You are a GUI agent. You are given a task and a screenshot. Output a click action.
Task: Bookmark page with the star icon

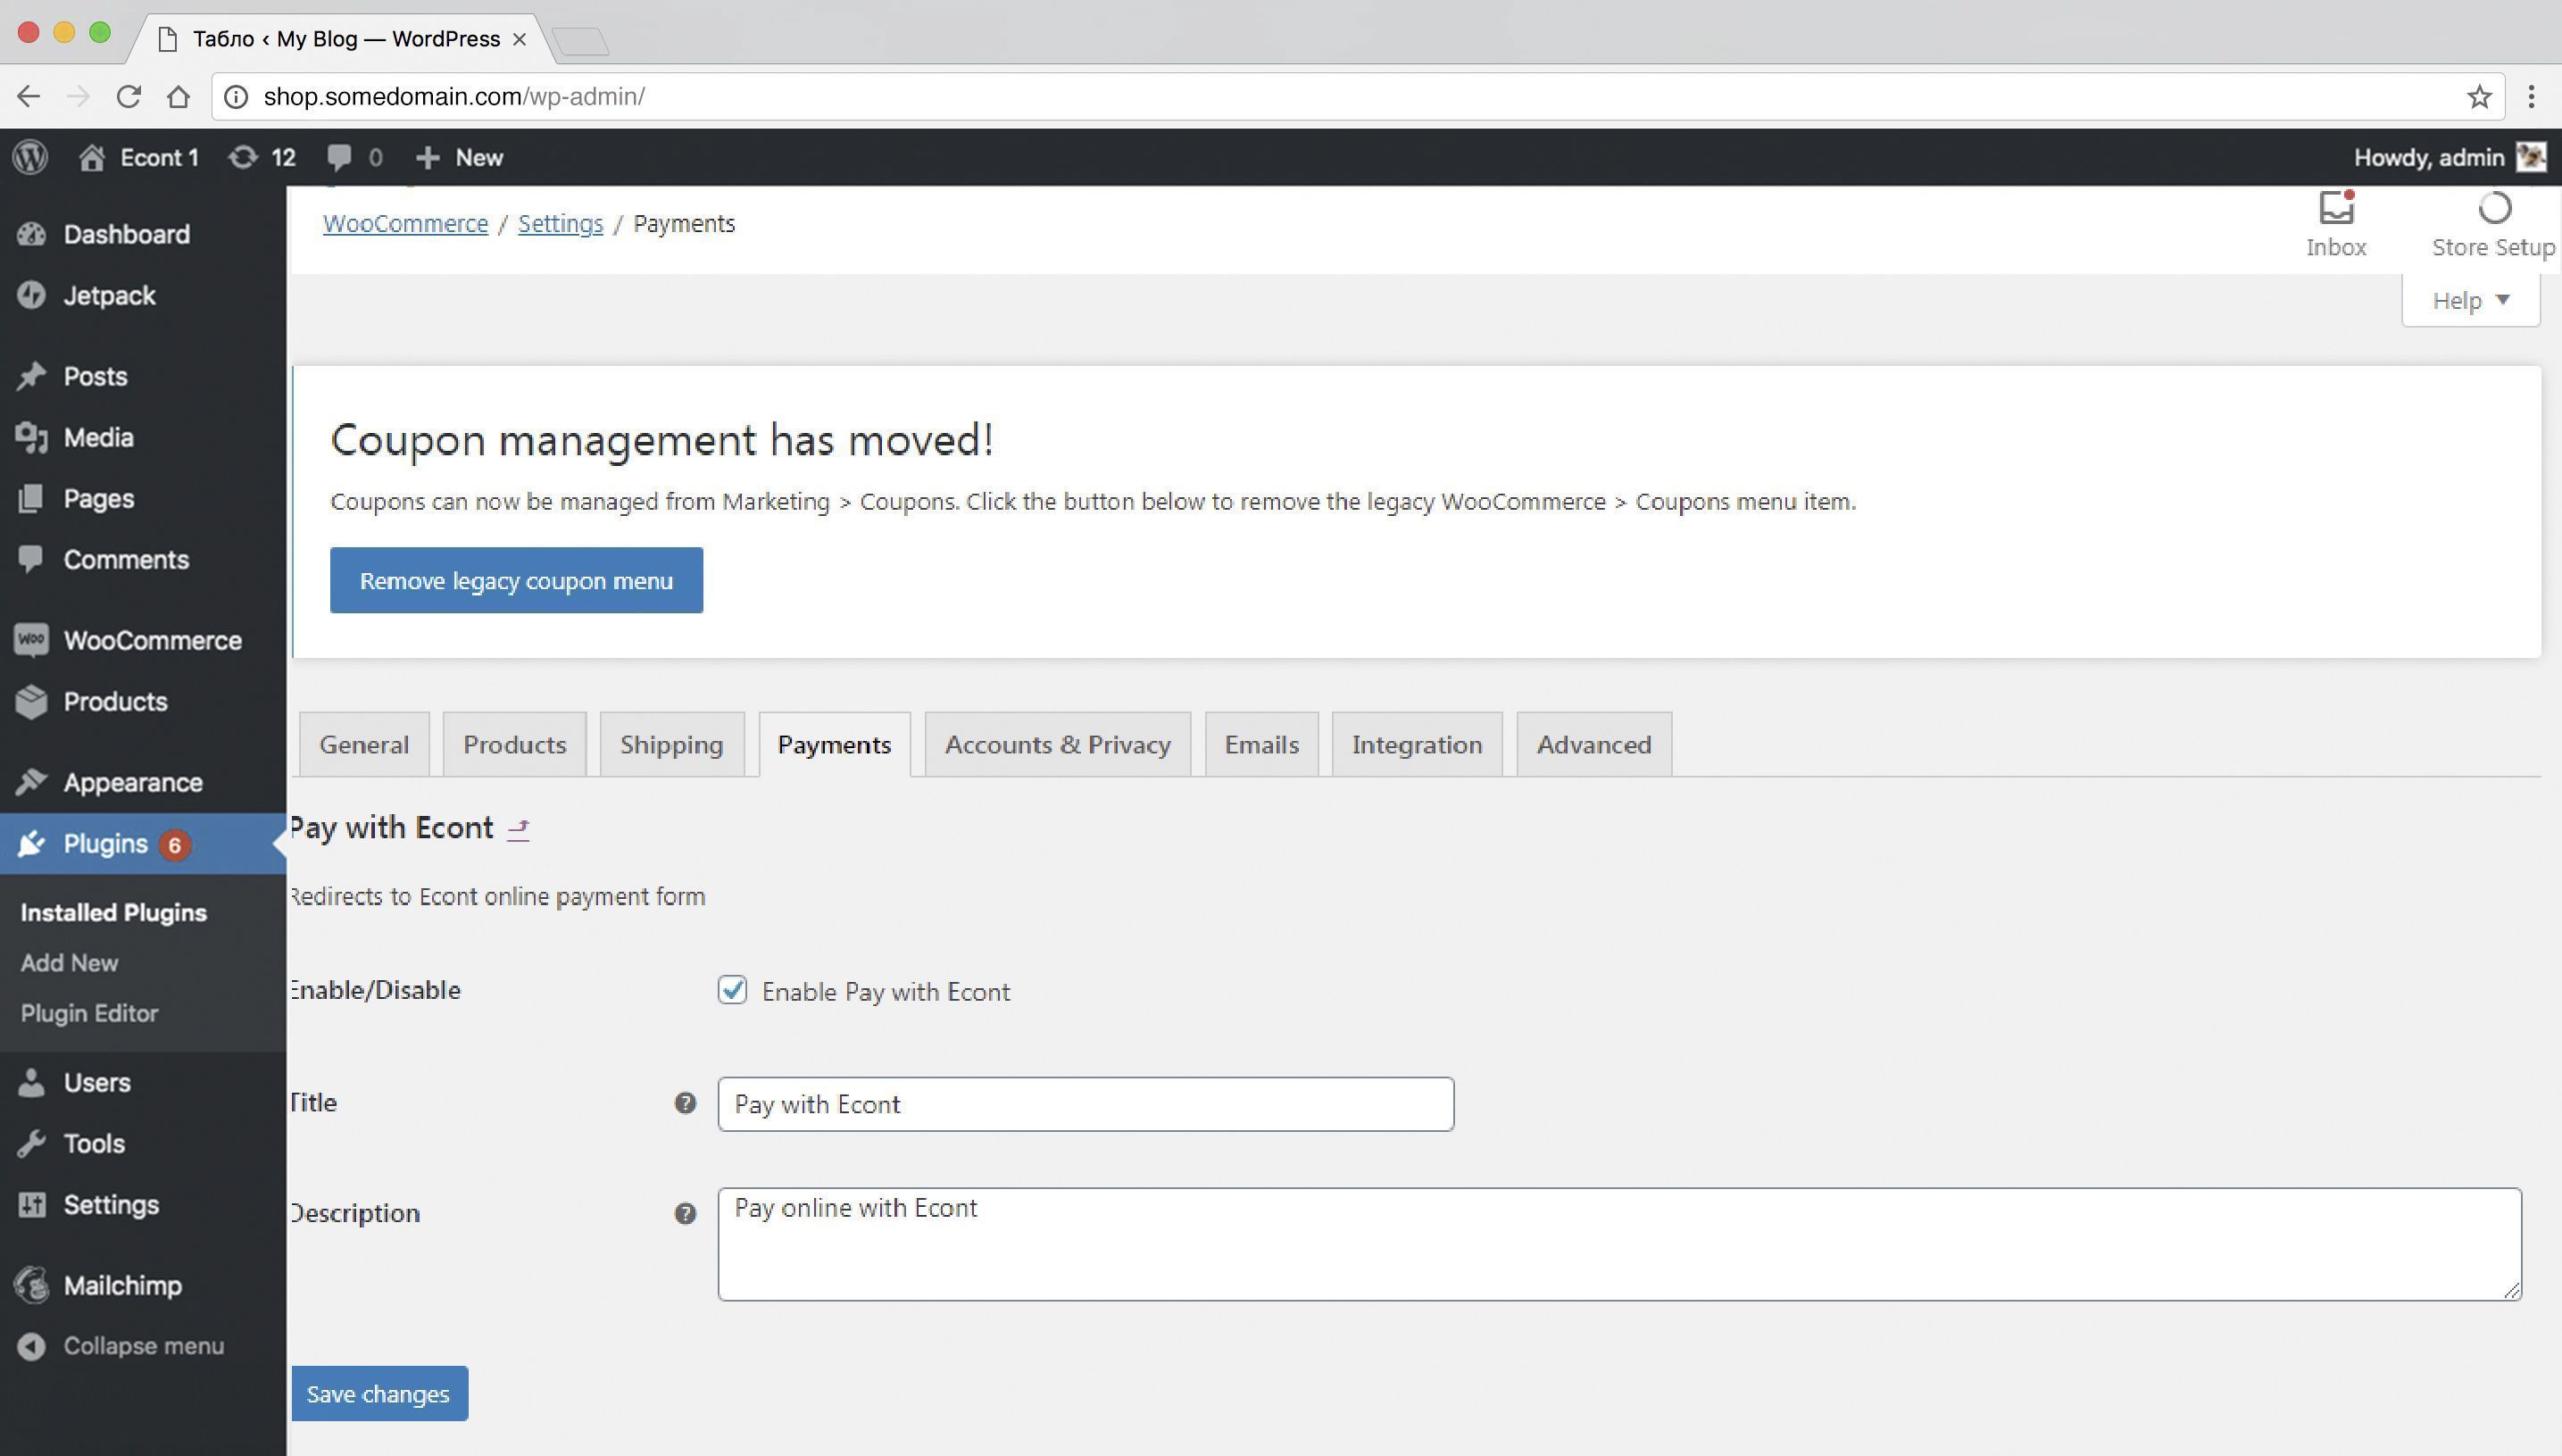(2478, 97)
